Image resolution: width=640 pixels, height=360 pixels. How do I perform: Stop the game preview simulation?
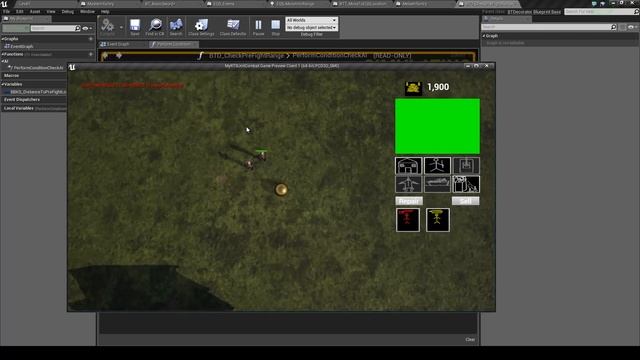pyautogui.click(x=276, y=27)
